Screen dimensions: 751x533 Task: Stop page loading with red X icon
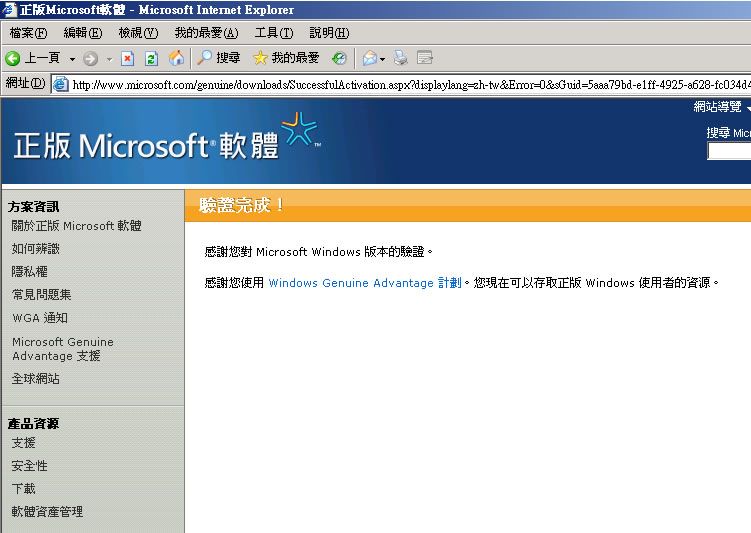pyautogui.click(x=127, y=58)
